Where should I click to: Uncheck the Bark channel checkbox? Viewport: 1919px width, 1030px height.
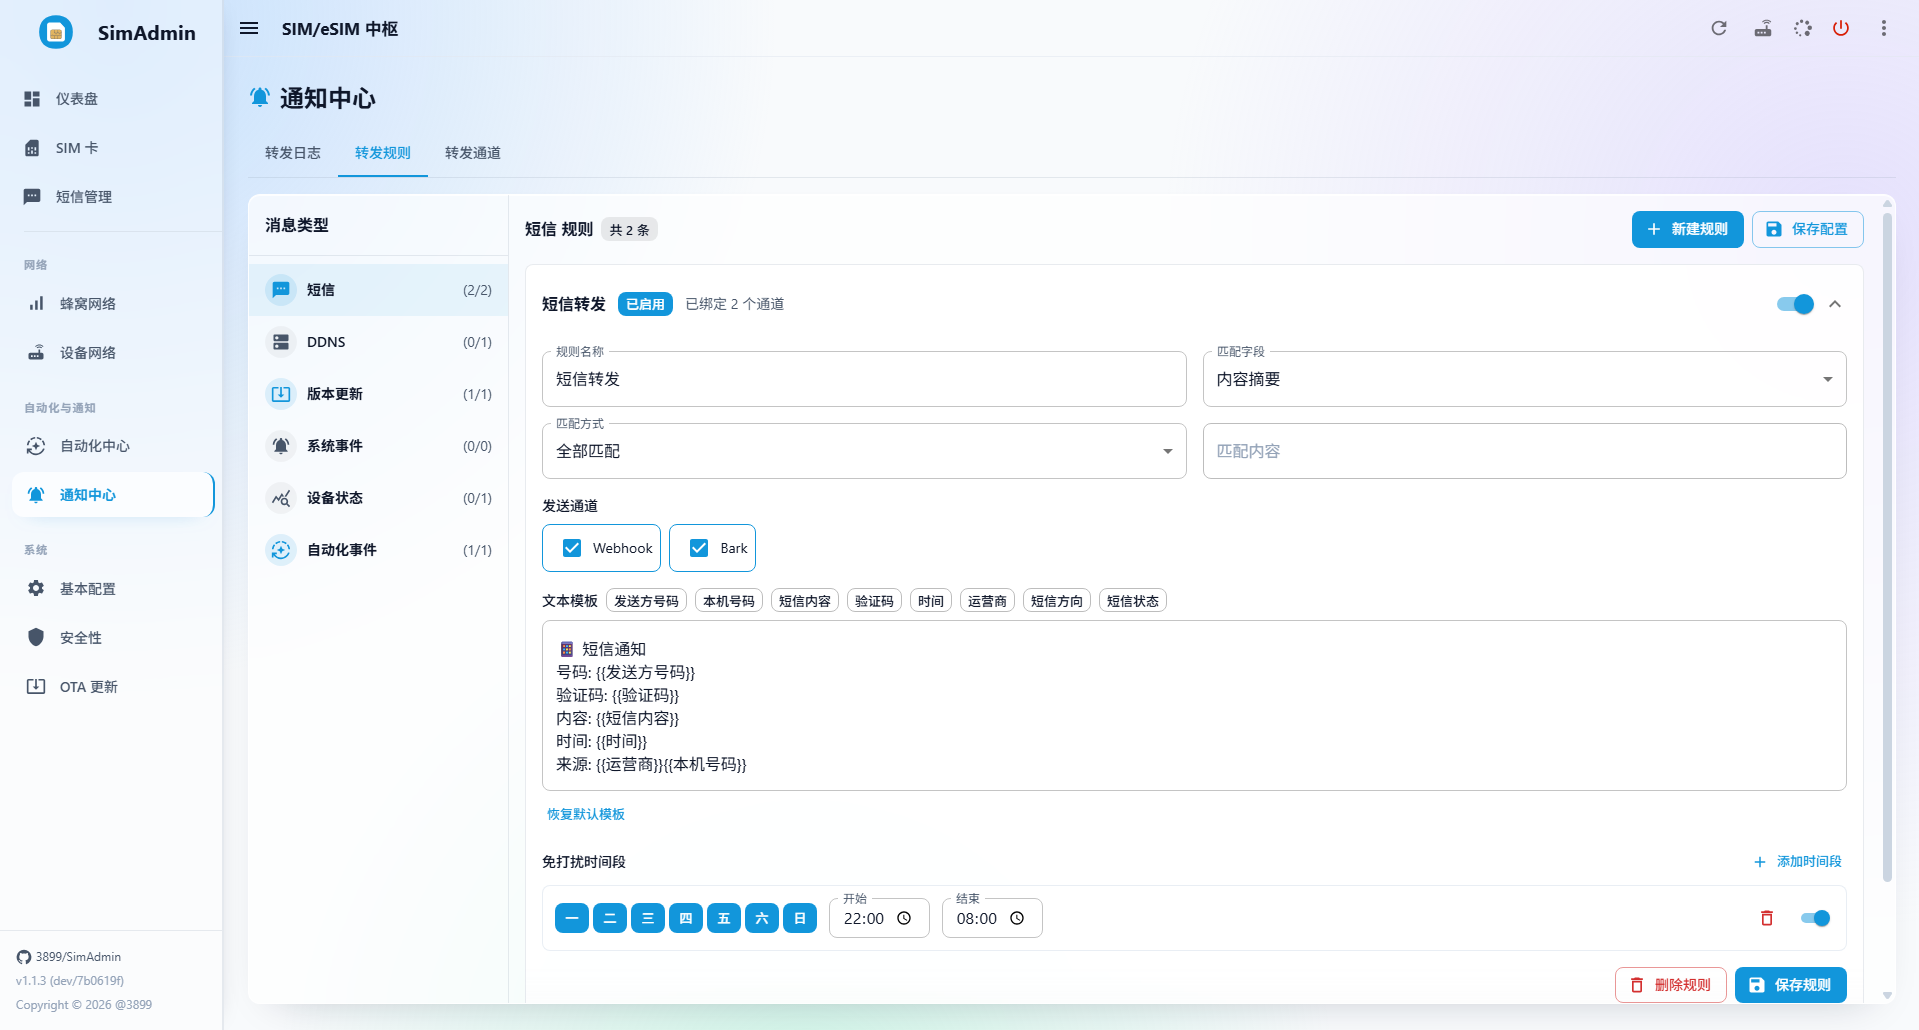tap(699, 548)
